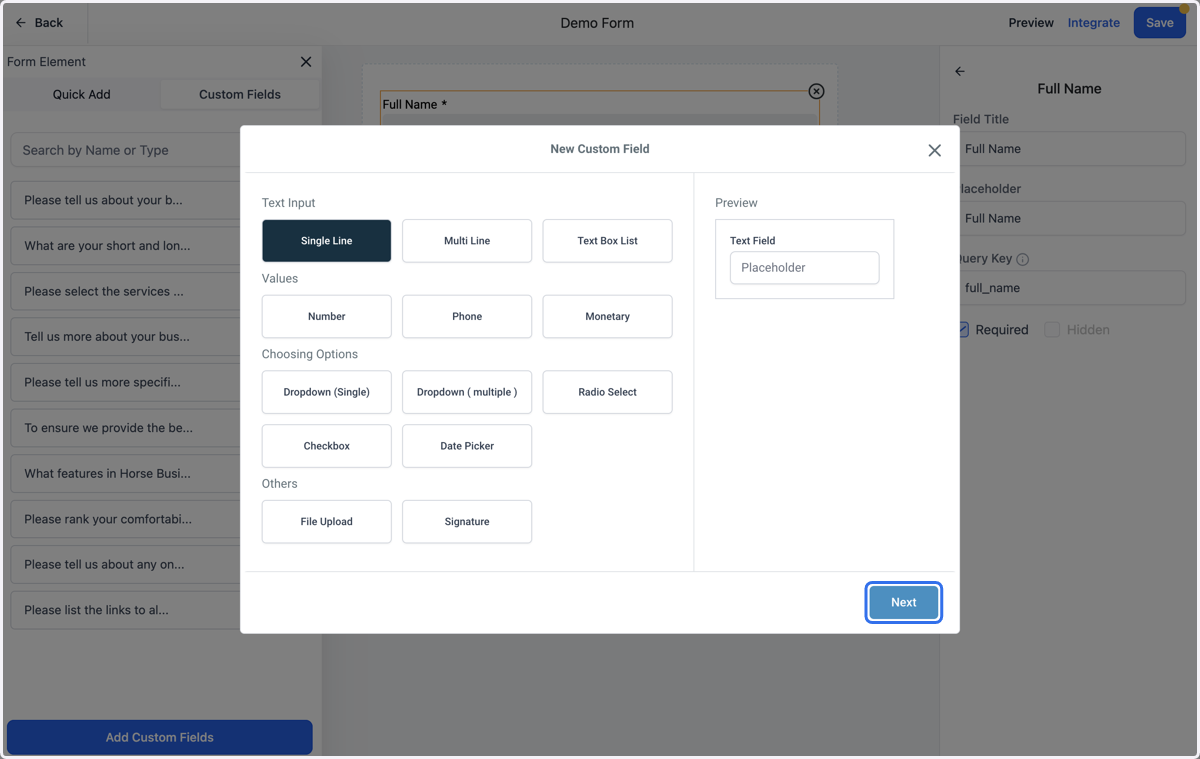Click Add Custom Fields button
The height and width of the screenshot is (759, 1200).
click(x=160, y=737)
